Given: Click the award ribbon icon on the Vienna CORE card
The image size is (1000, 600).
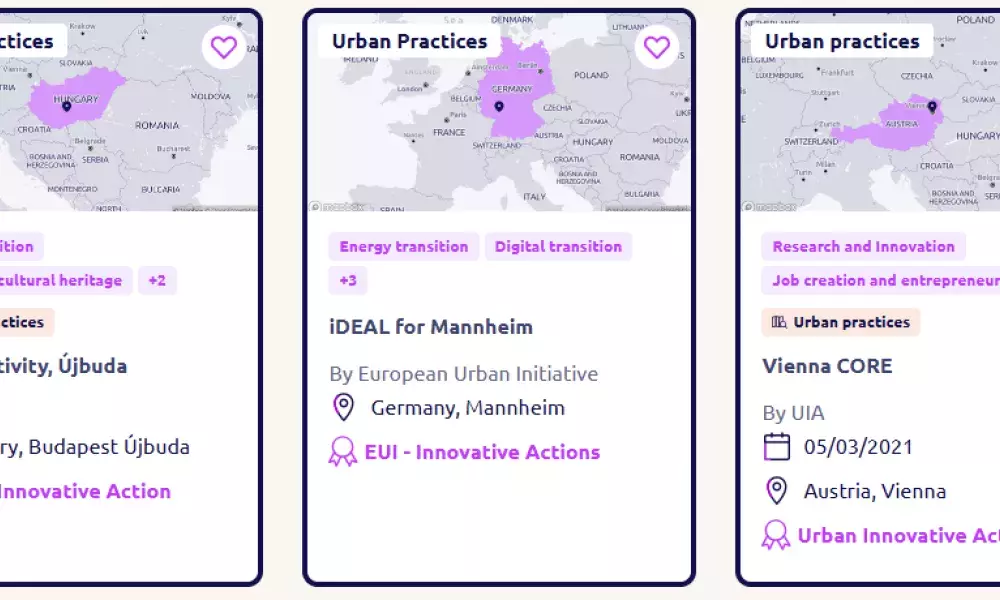Looking at the screenshot, I should click(776, 536).
